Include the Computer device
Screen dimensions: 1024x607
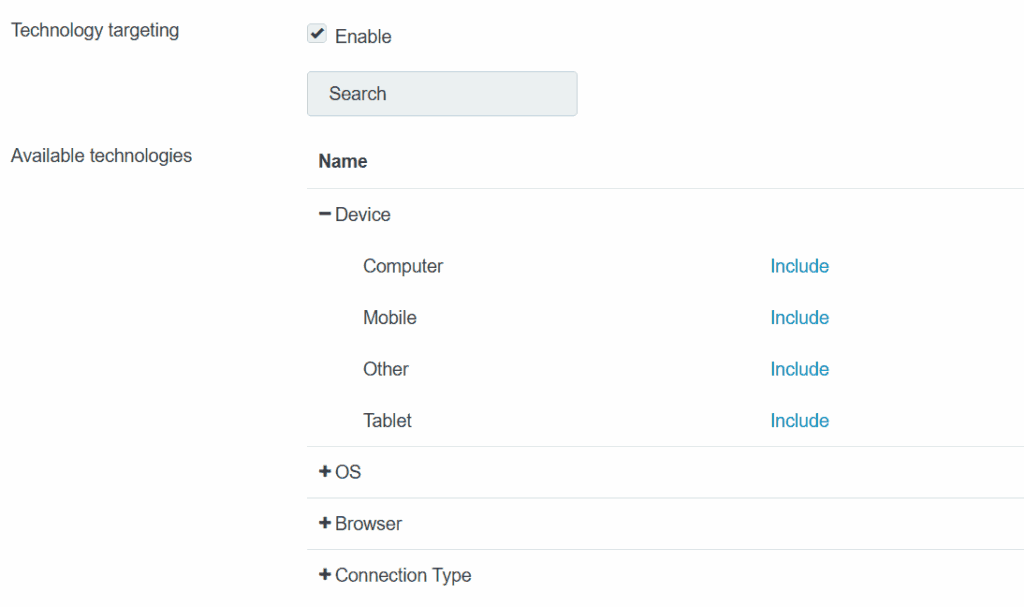tap(799, 267)
